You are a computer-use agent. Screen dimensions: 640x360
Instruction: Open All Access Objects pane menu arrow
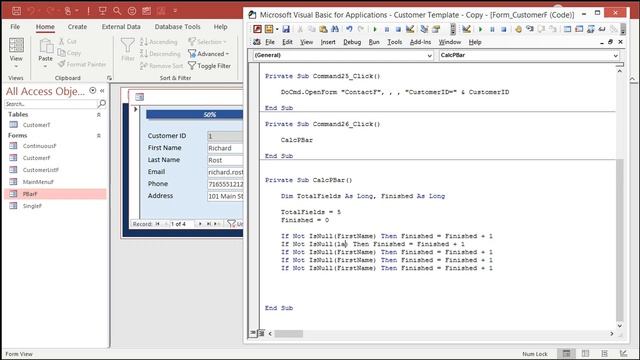coord(93,91)
